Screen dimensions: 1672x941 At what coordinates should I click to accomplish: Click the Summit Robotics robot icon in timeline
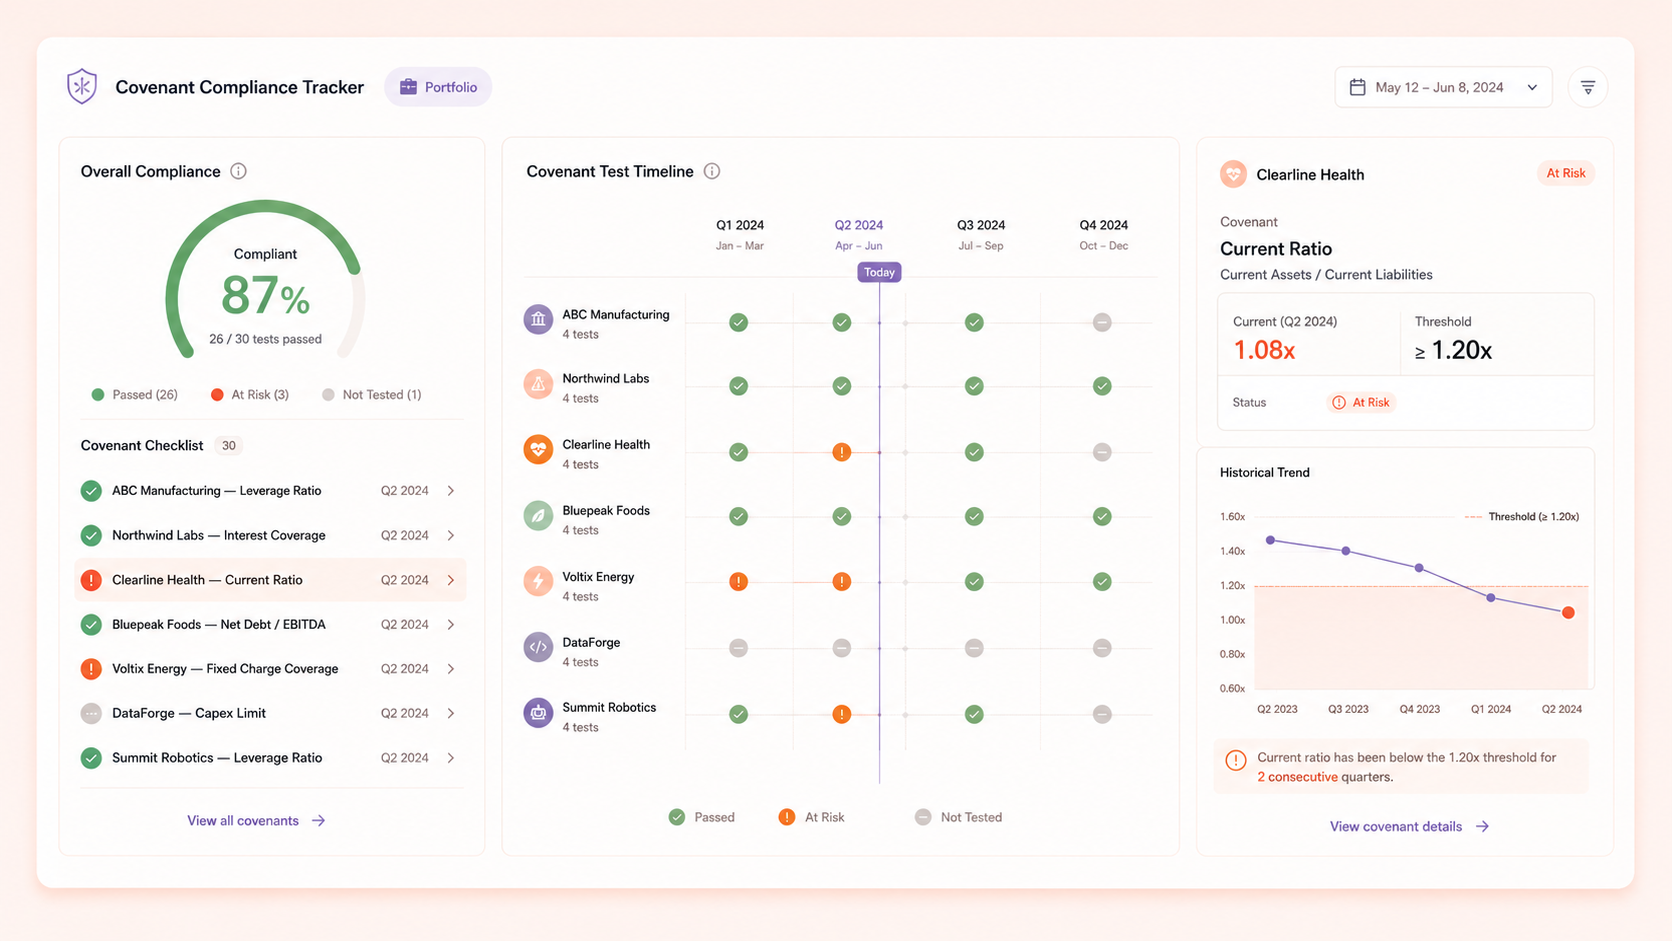538,713
